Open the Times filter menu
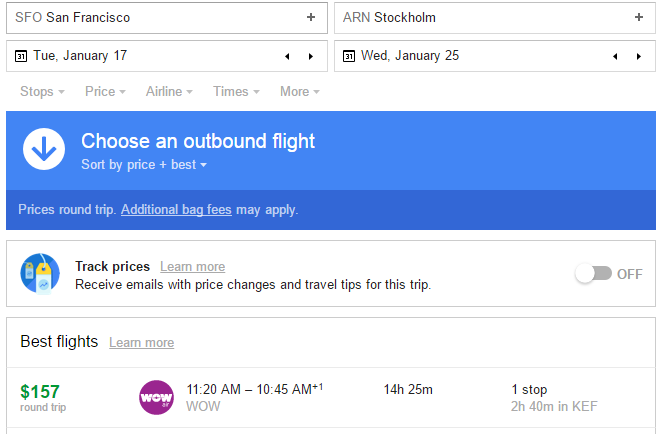 point(236,91)
